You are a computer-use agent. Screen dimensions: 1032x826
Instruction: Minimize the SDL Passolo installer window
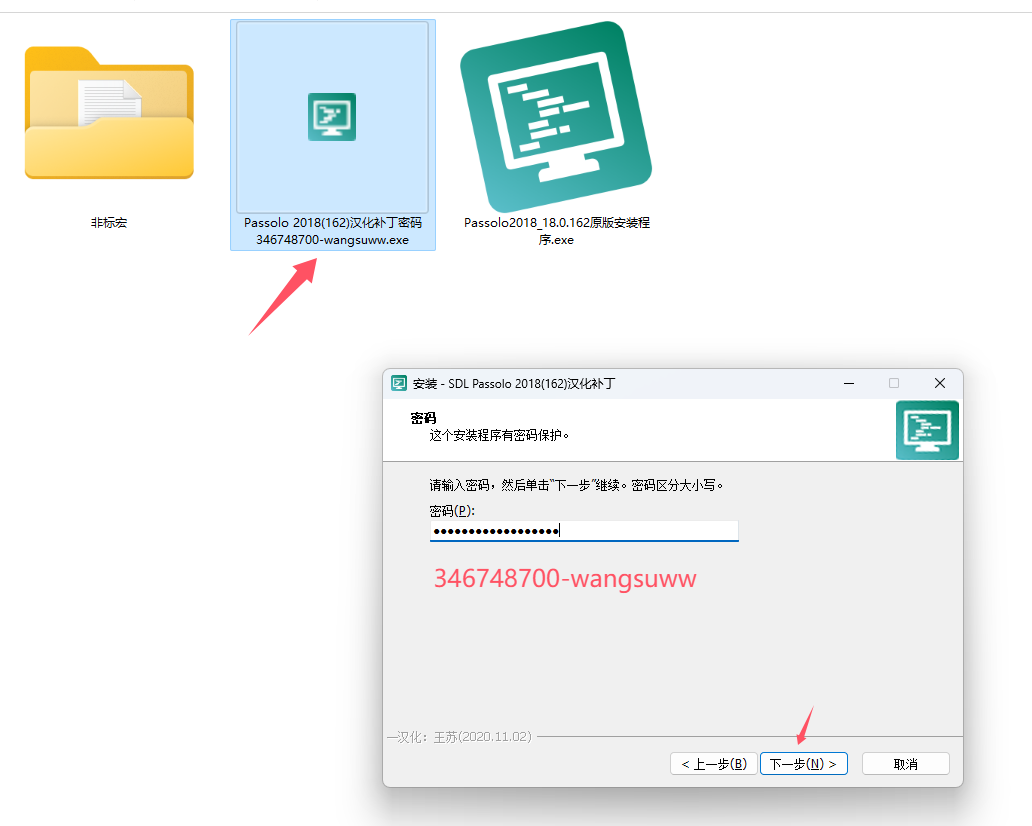(849, 383)
